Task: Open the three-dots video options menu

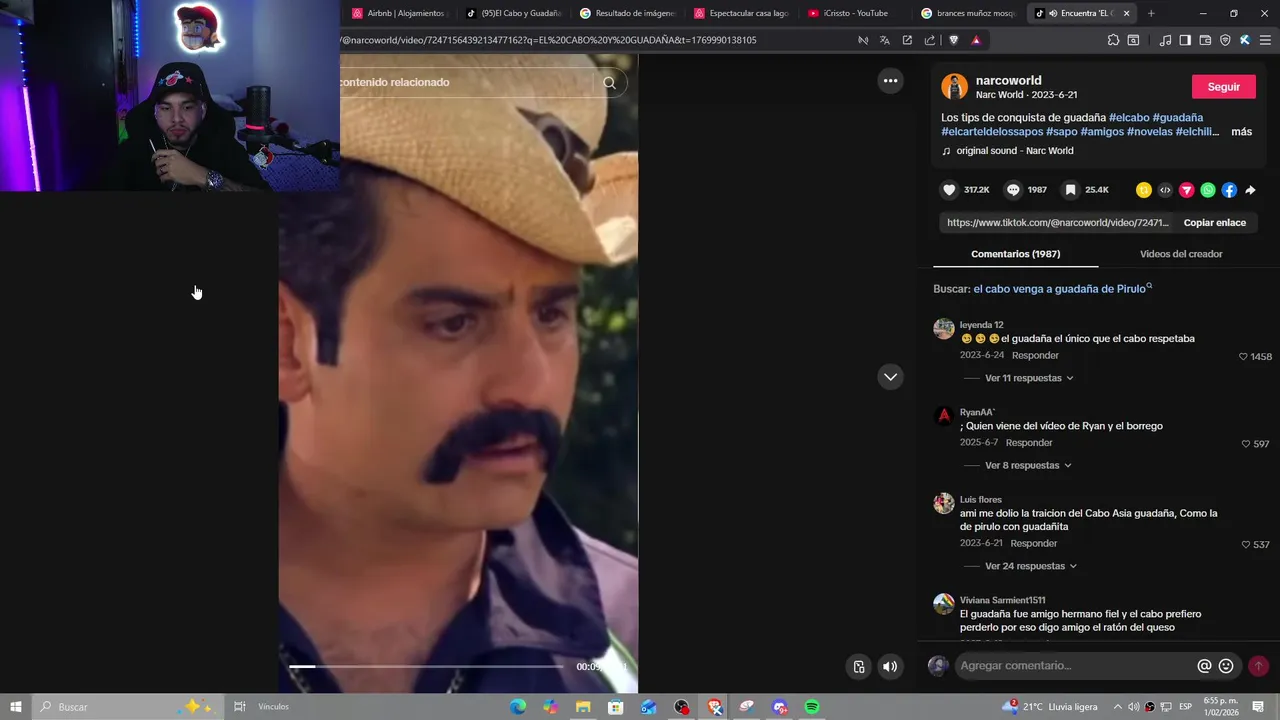Action: pos(890,81)
